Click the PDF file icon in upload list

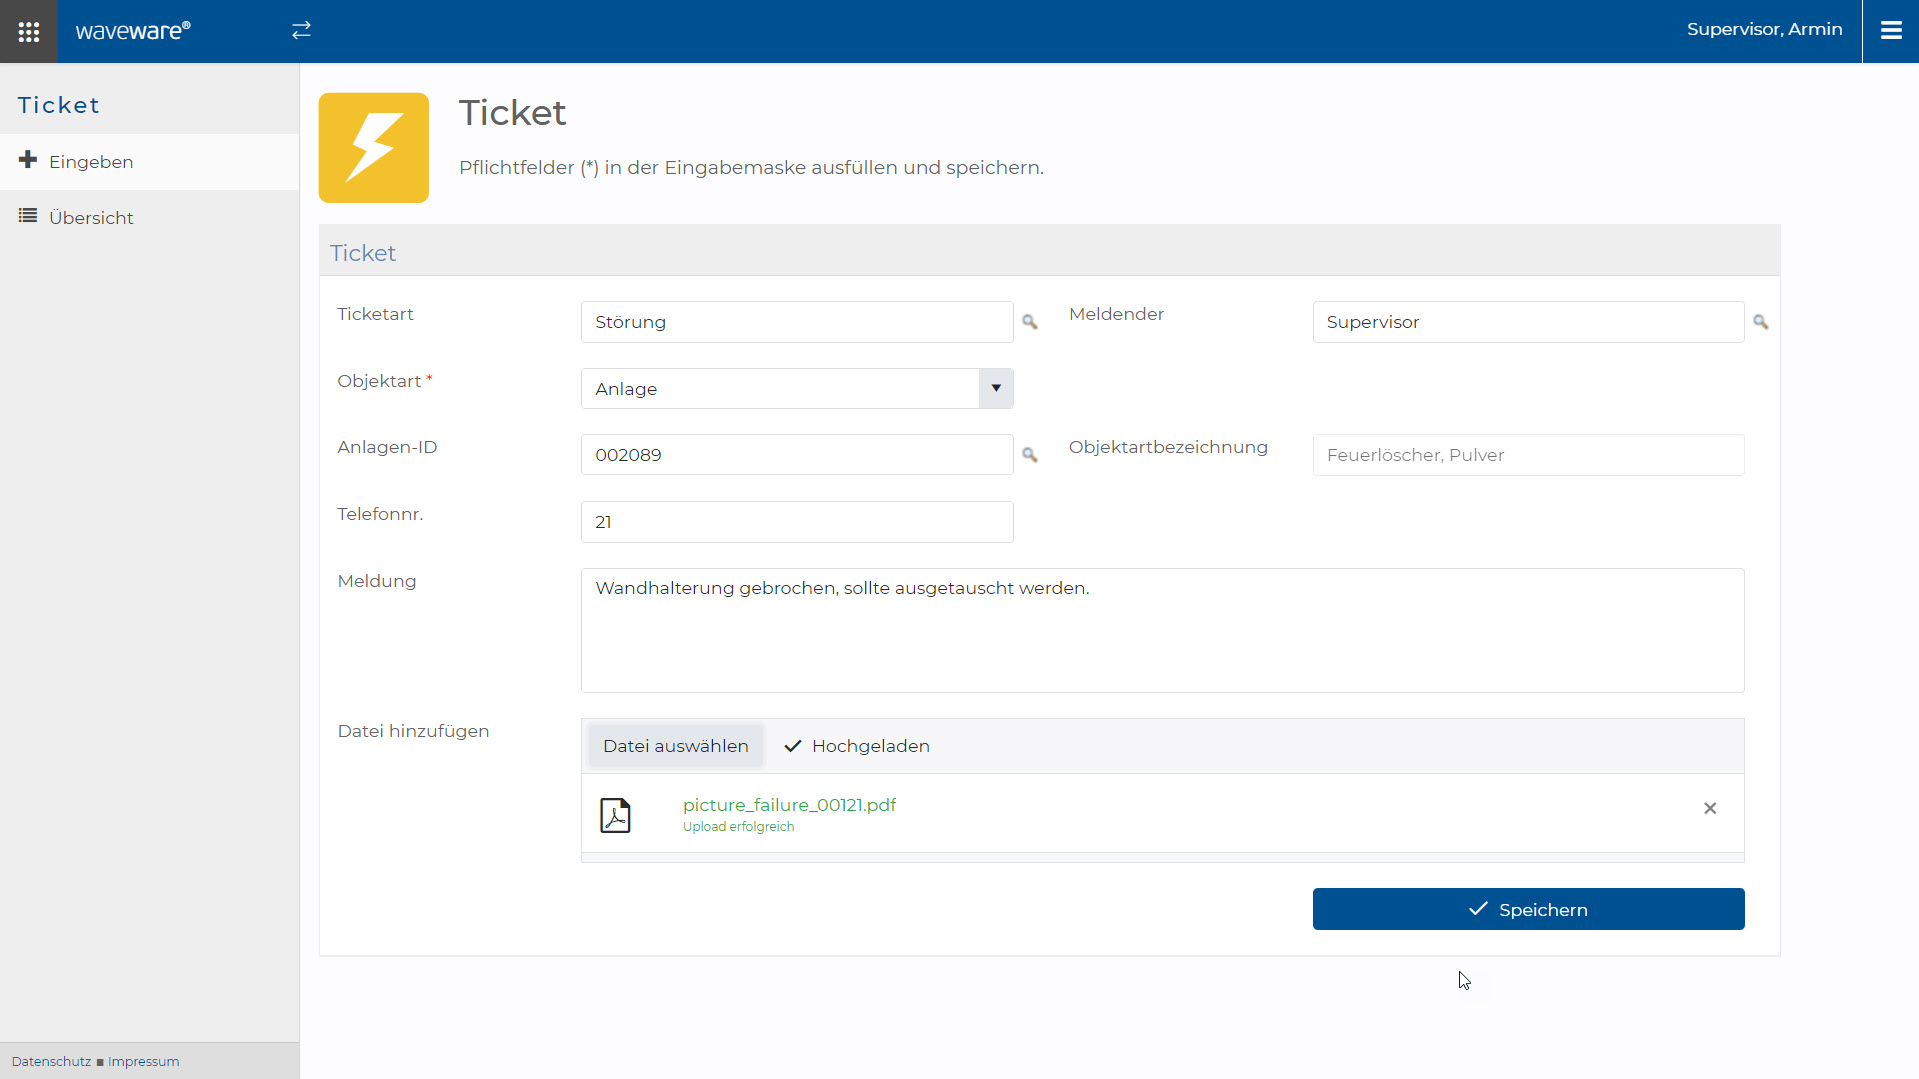pyautogui.click(x=615, y=815)
